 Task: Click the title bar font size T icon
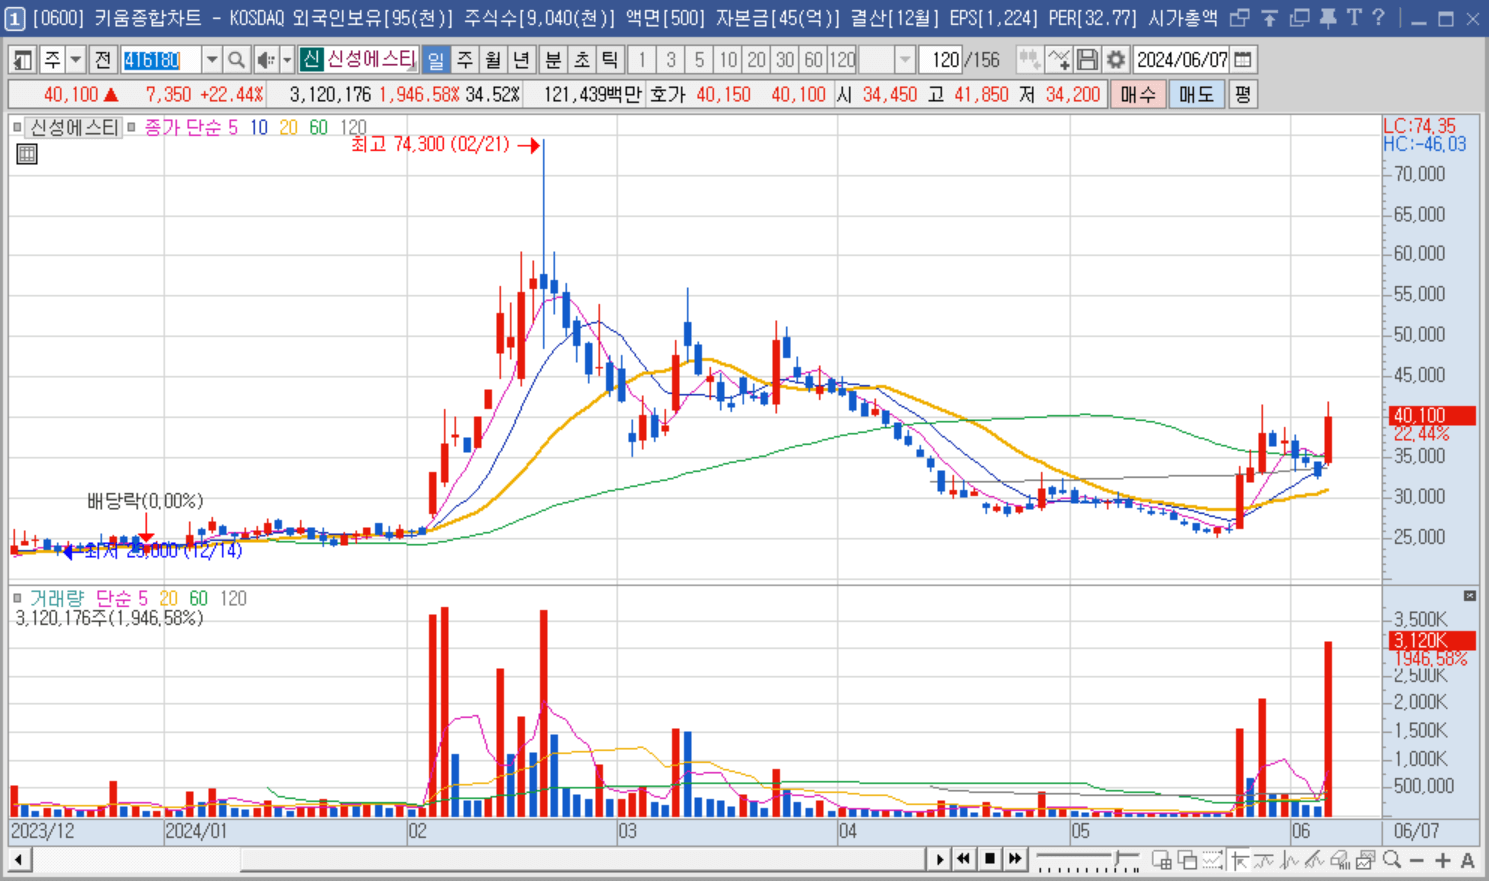pos(1354,18)
